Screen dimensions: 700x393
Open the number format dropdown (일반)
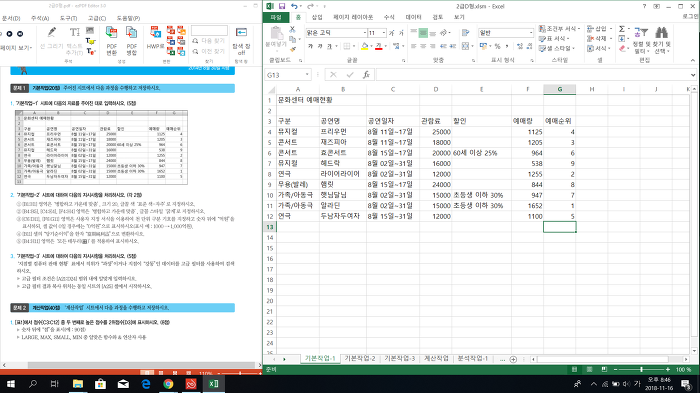pyautogui.click(x=531, y=33)
